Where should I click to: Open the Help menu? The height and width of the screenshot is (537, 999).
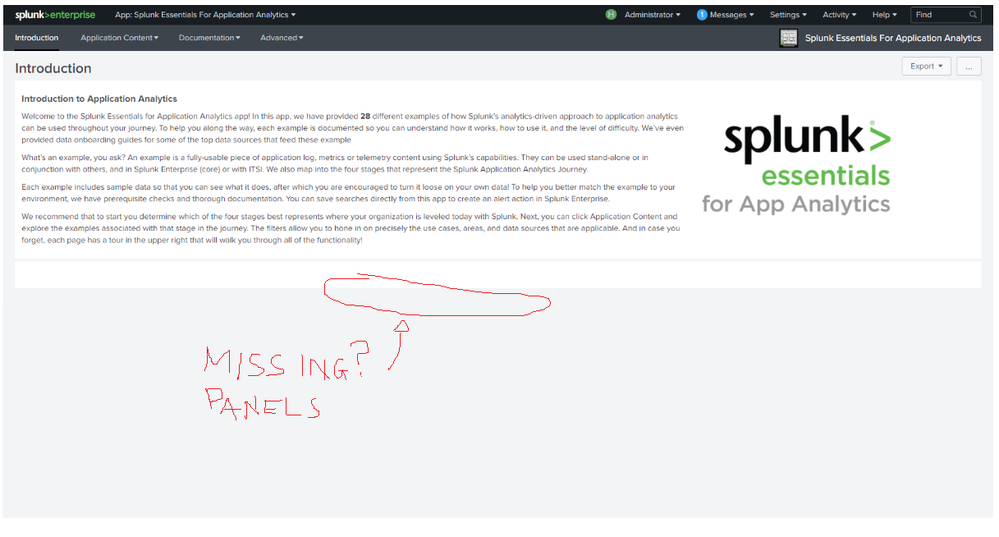point(884,15)
